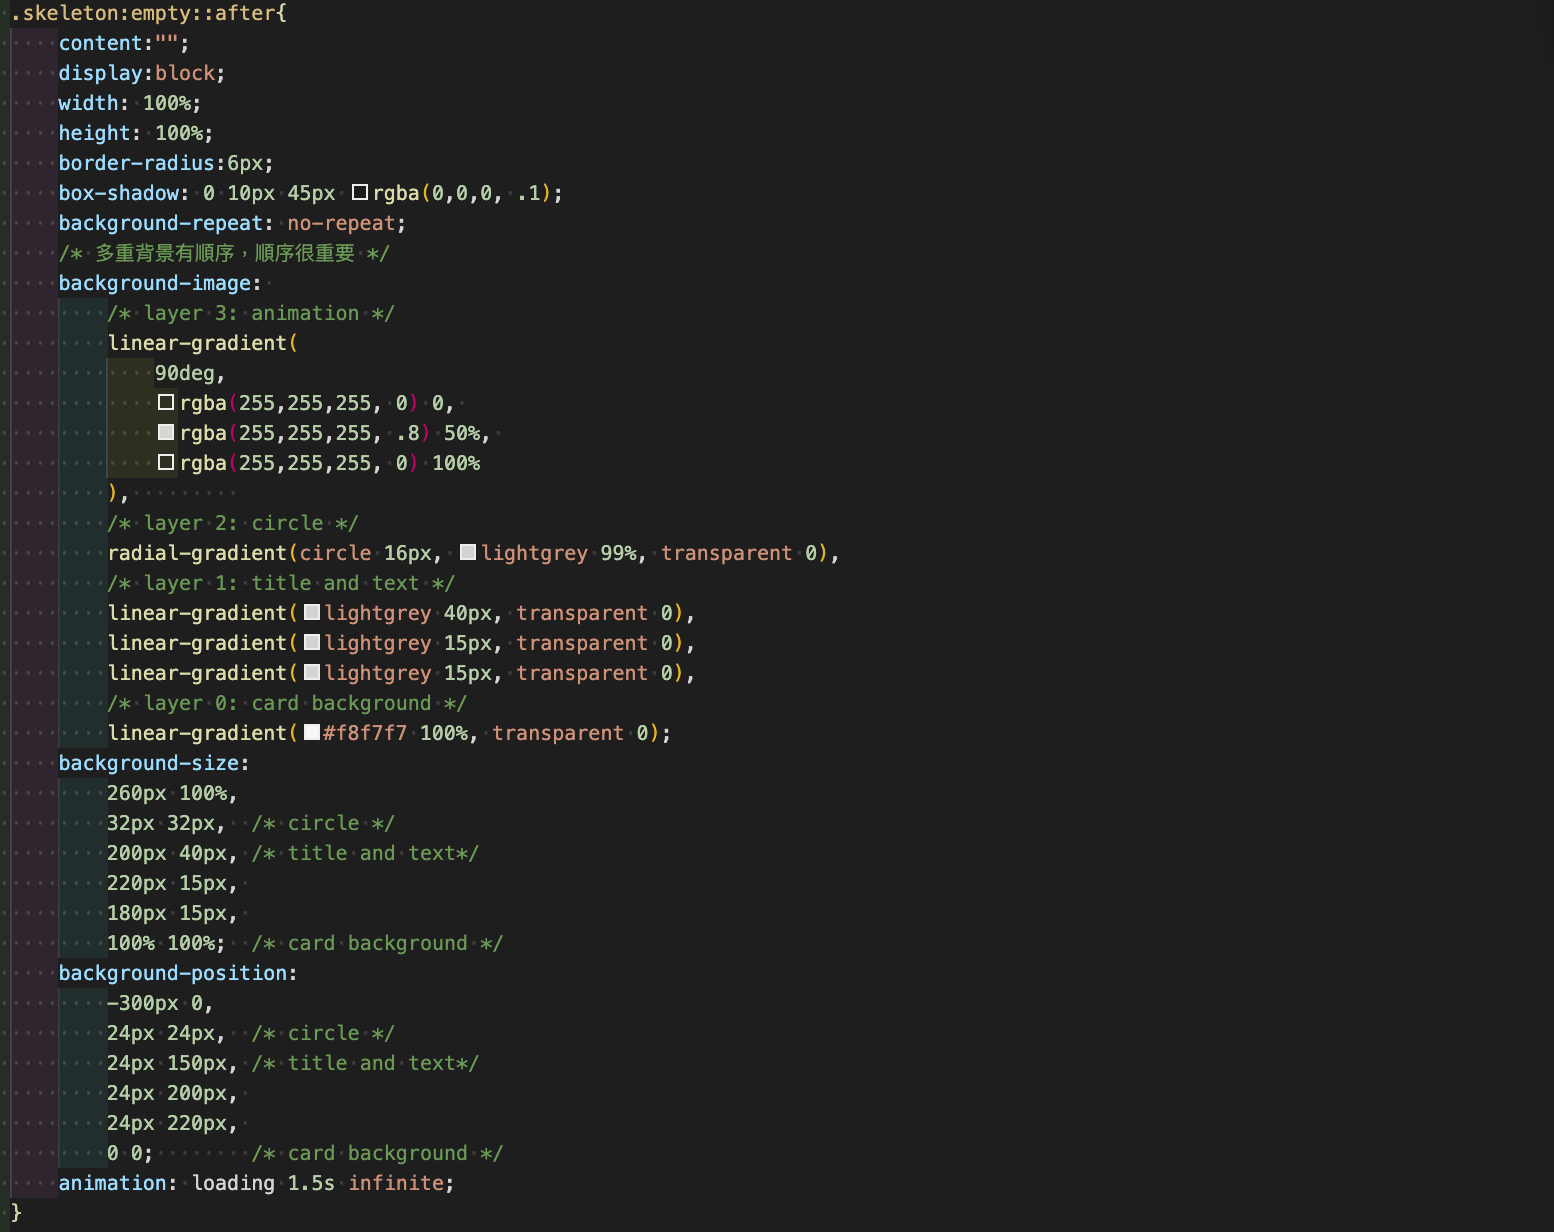Click the height property name

tap(94, 133)
